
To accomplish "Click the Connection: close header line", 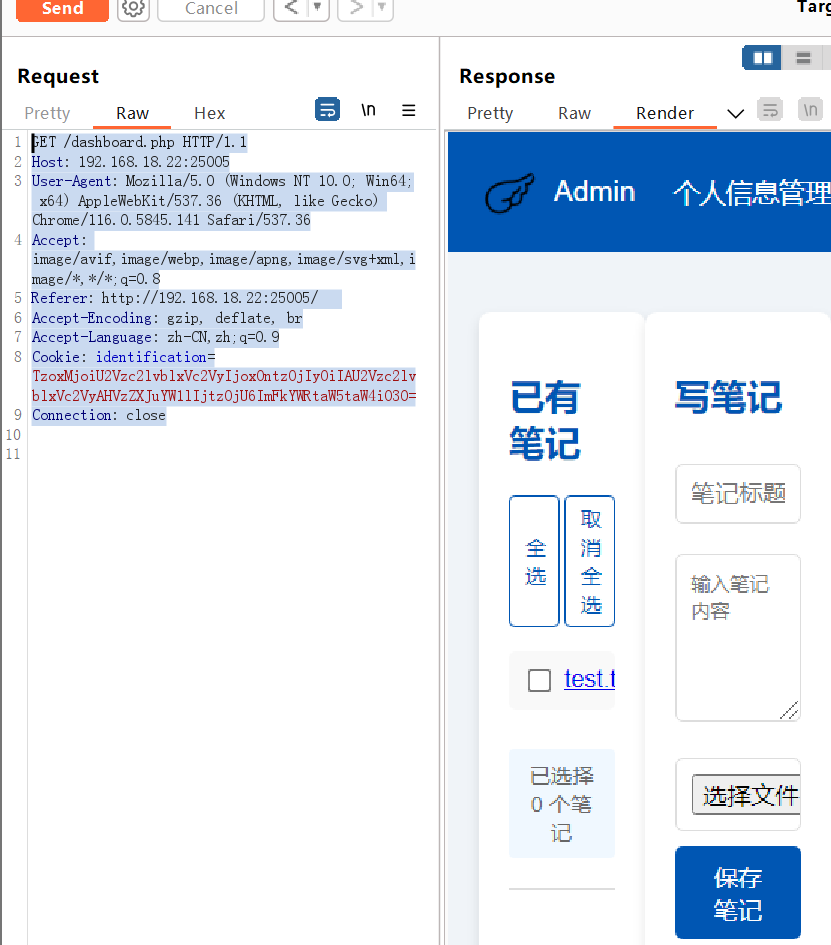I will point(99,415).
